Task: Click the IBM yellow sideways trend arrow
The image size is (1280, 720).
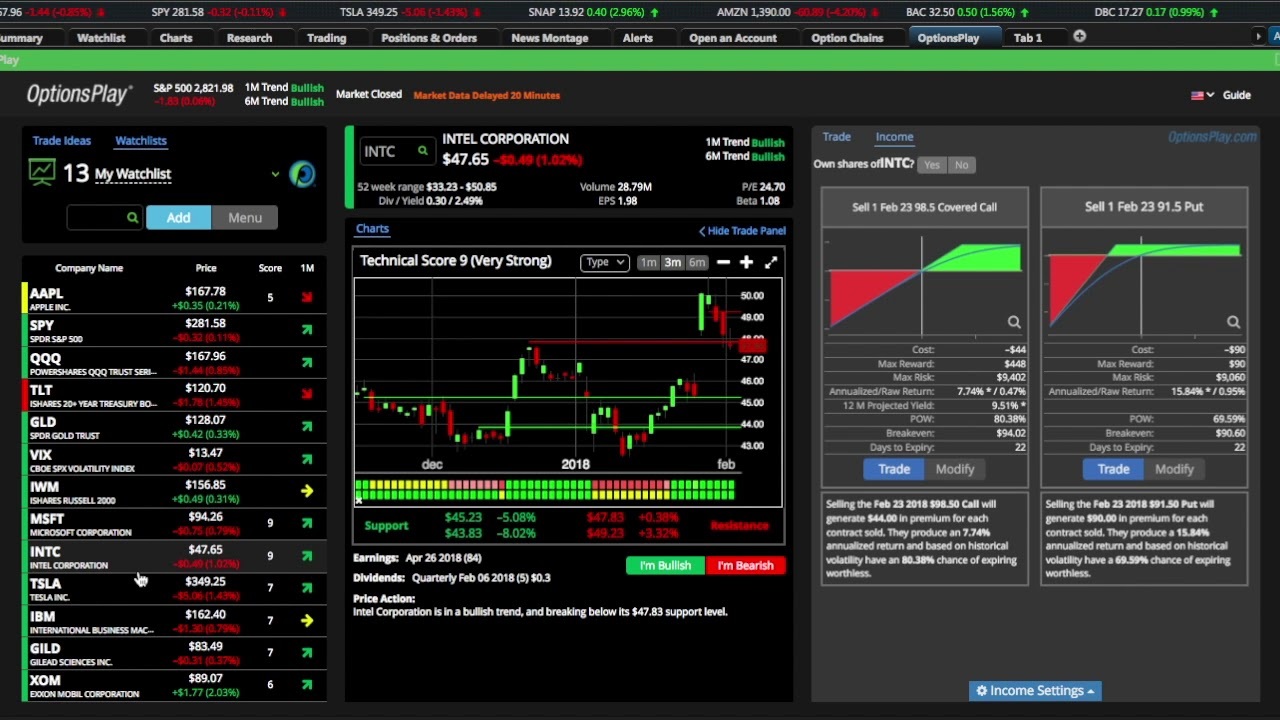Action: 307,621
